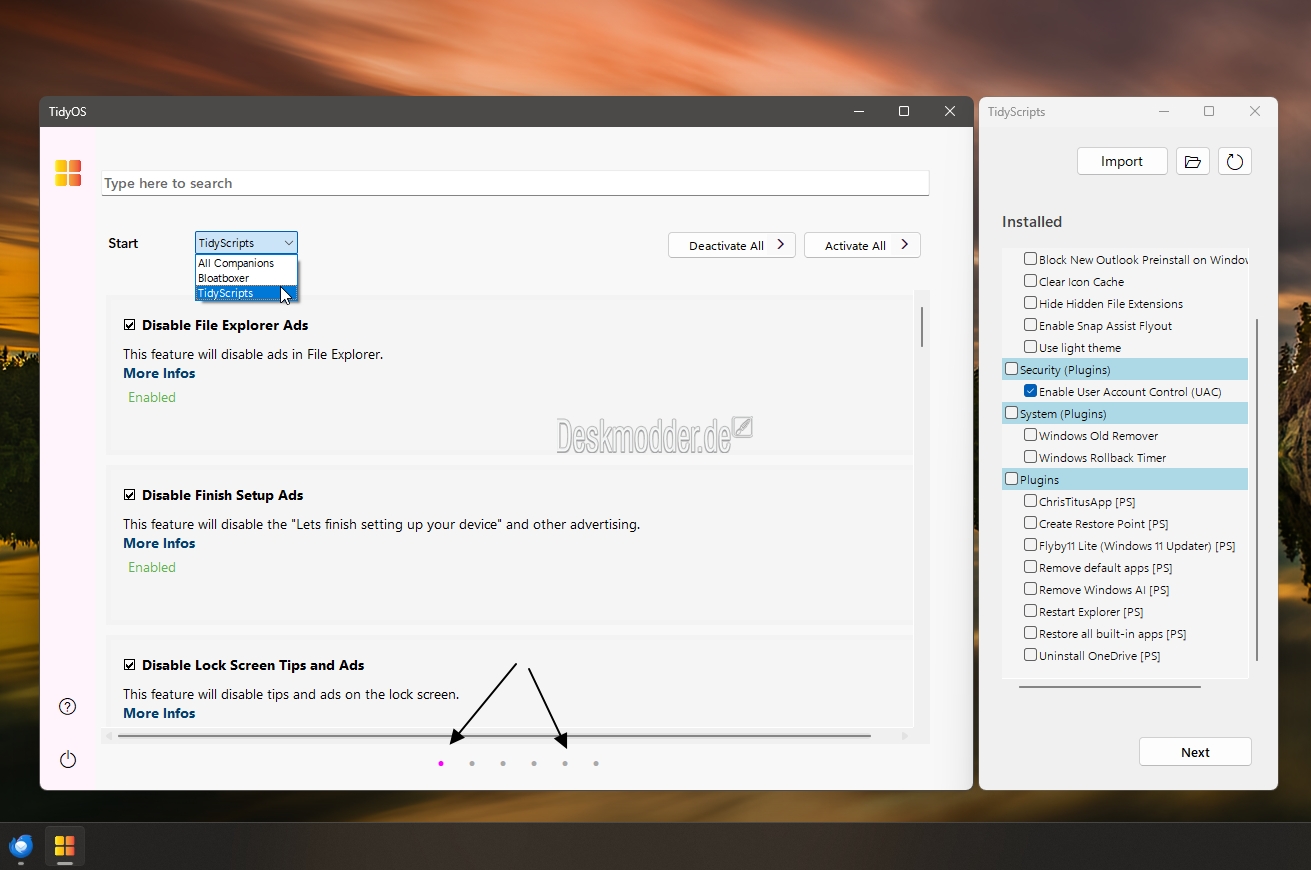Go to sixth page indicator dot

[x=596, y=764]
